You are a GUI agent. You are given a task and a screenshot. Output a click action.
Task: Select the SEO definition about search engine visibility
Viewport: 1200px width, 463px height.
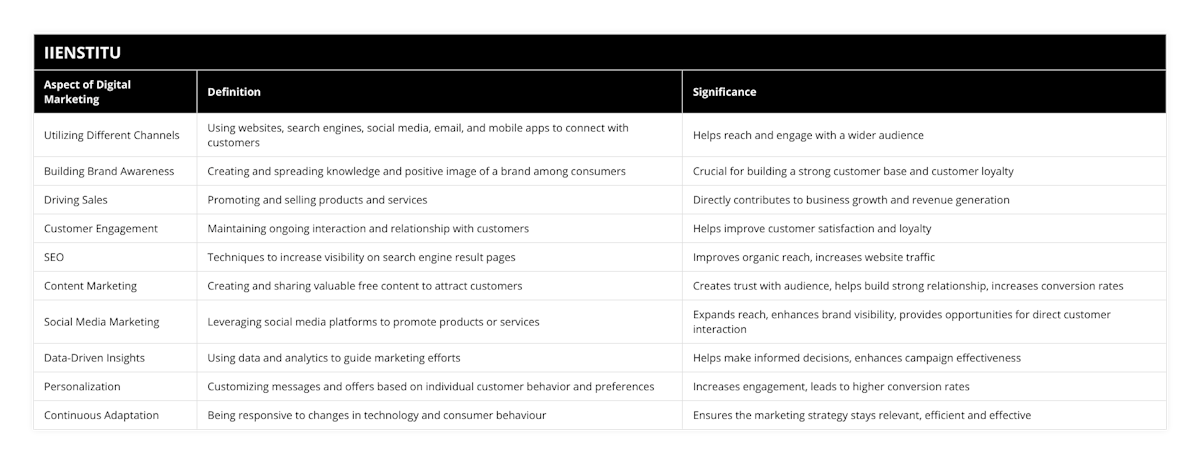(361, 257)
